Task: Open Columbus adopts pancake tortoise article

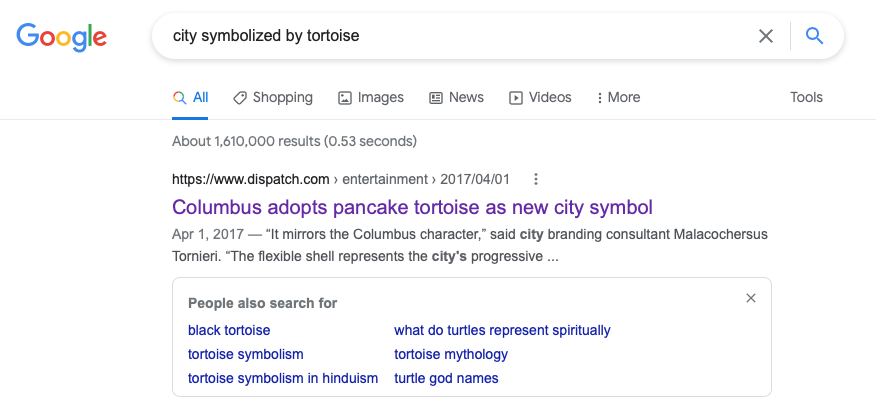Action: click(x=412, y=207)
